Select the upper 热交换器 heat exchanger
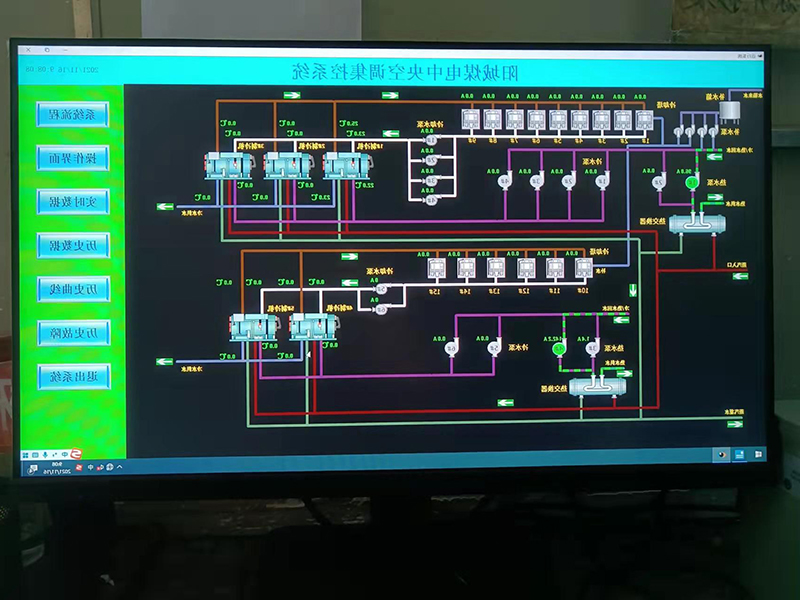Image resolution: width=800 pixels, height=600 pixels. 696,222
